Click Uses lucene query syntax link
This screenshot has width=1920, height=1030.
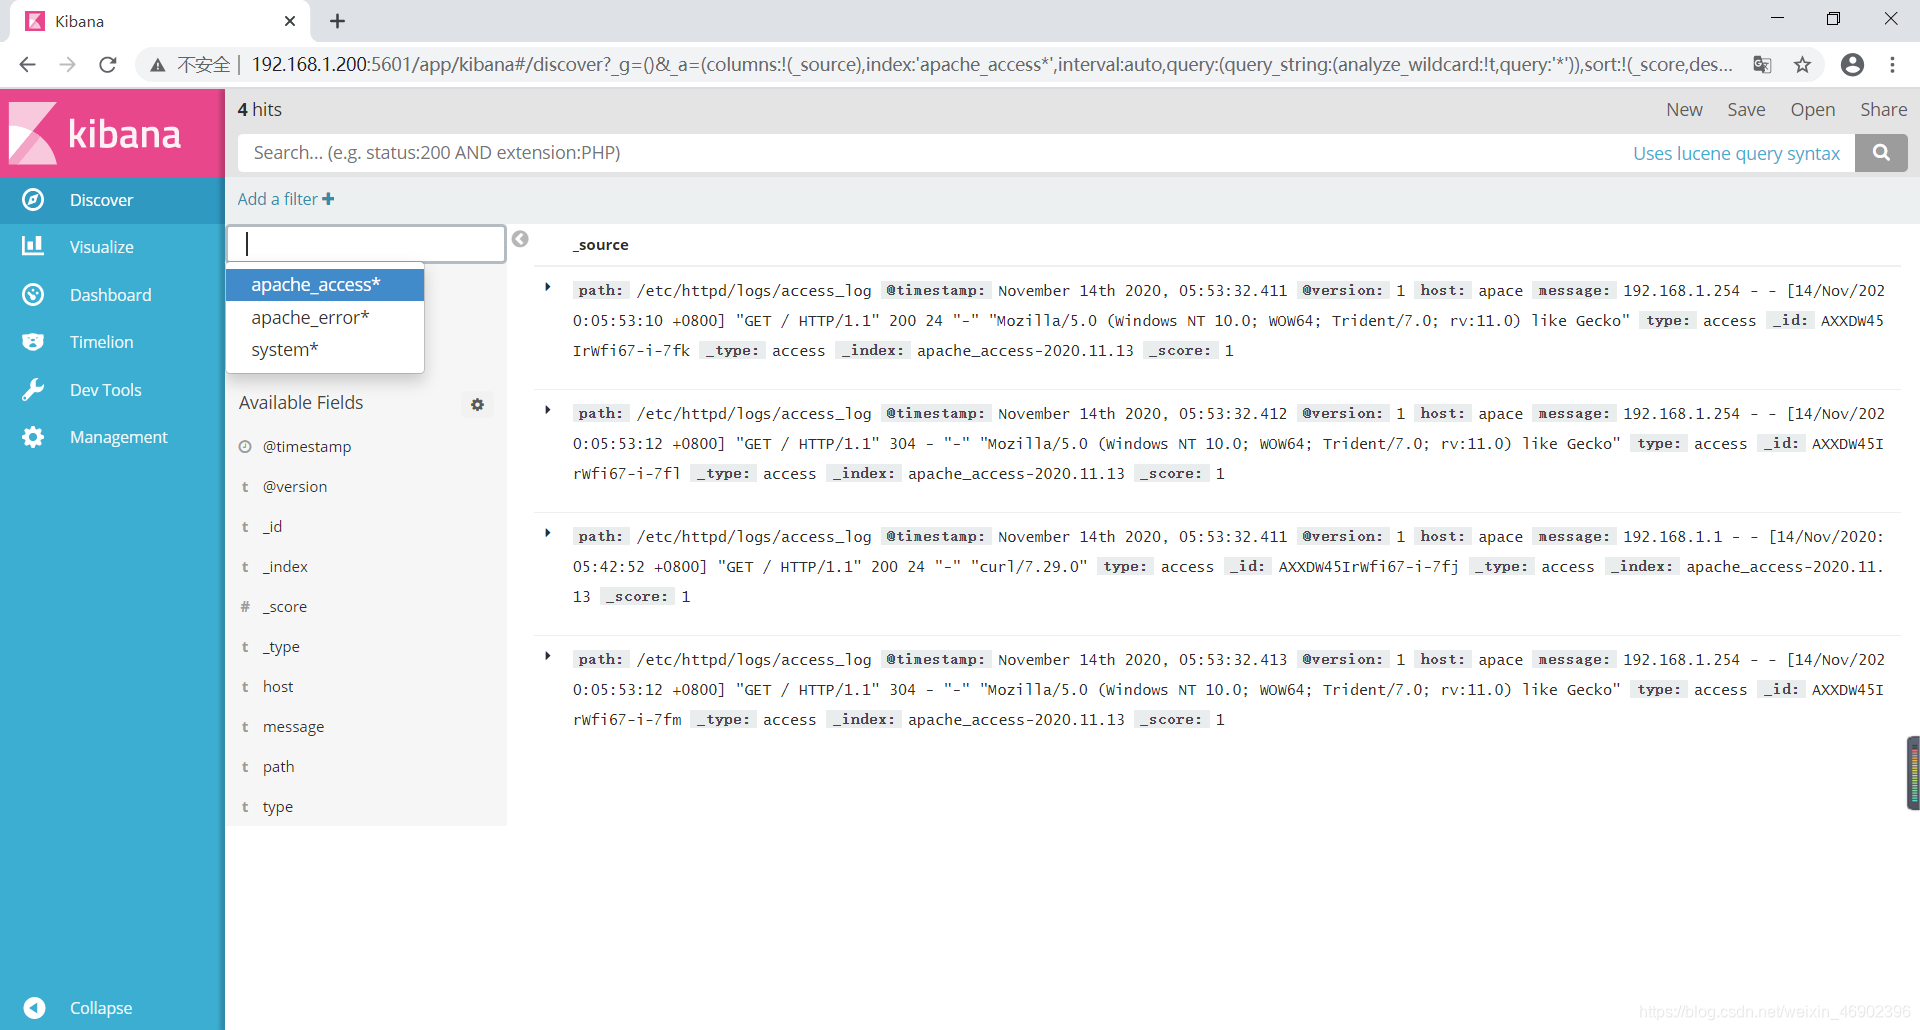(1736, 153)
